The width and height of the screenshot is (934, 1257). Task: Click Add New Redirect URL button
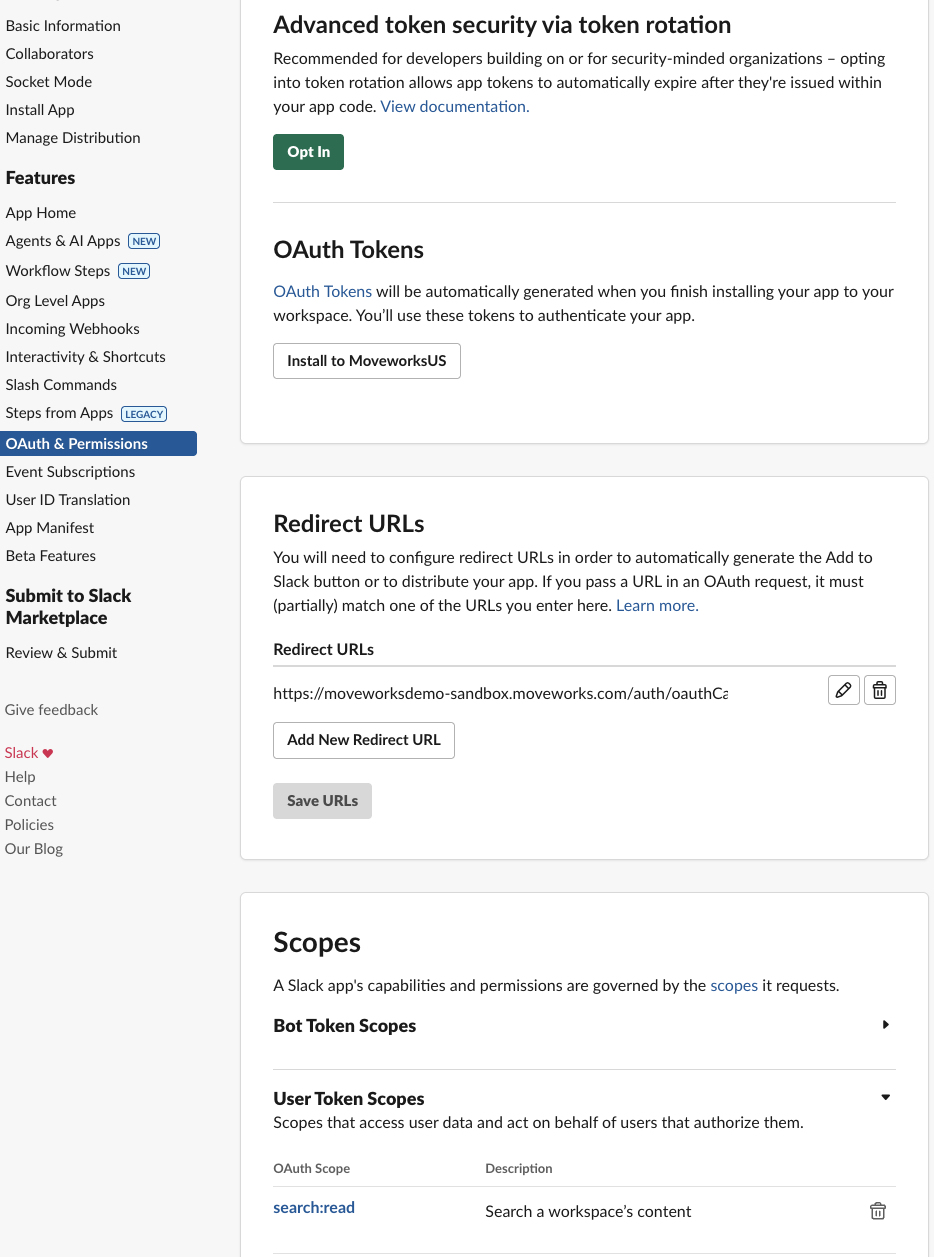point(364,740)
